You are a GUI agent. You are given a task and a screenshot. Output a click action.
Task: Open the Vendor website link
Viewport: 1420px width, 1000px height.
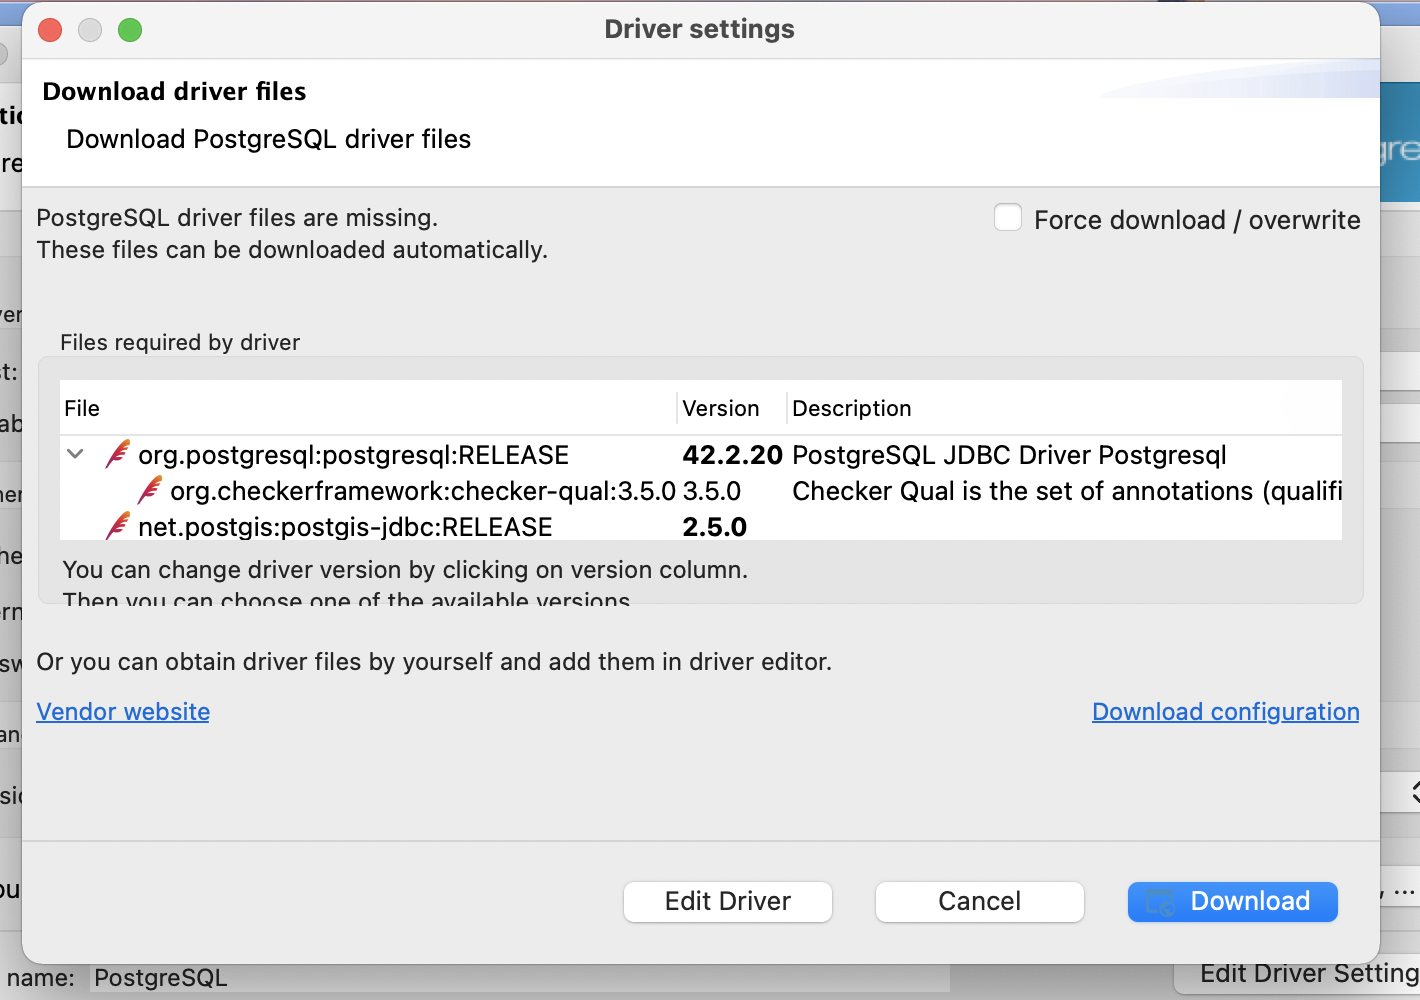pos(123,712)
